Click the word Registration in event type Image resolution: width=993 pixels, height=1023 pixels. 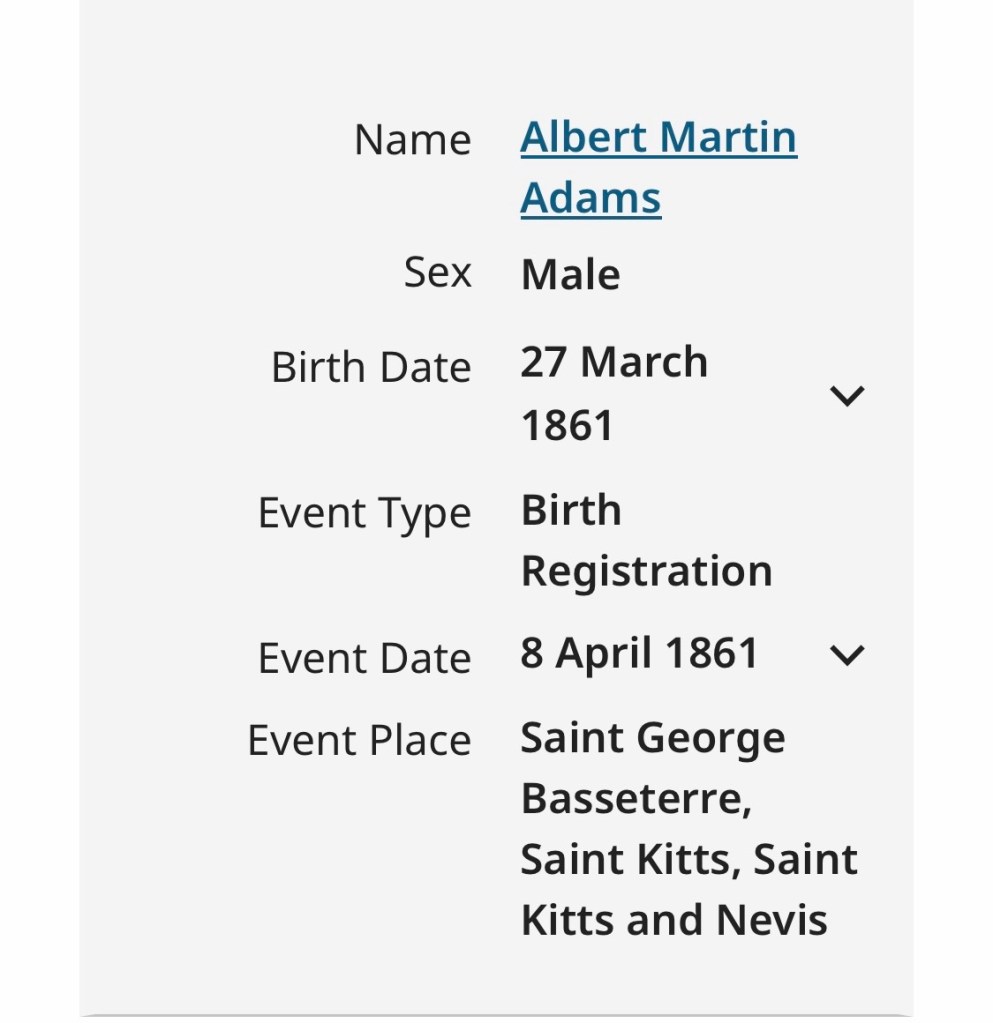[646, 572]
